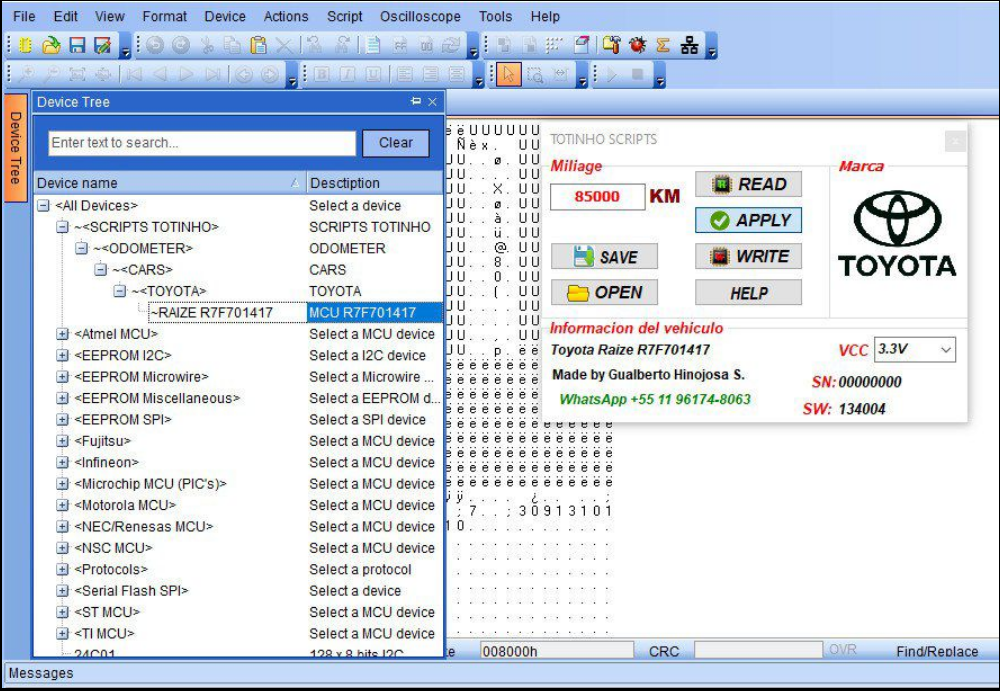Screen dimensions: 1000x691
Task: Click the APPLY button in Totinho Scripts
Action: [748, 220]
